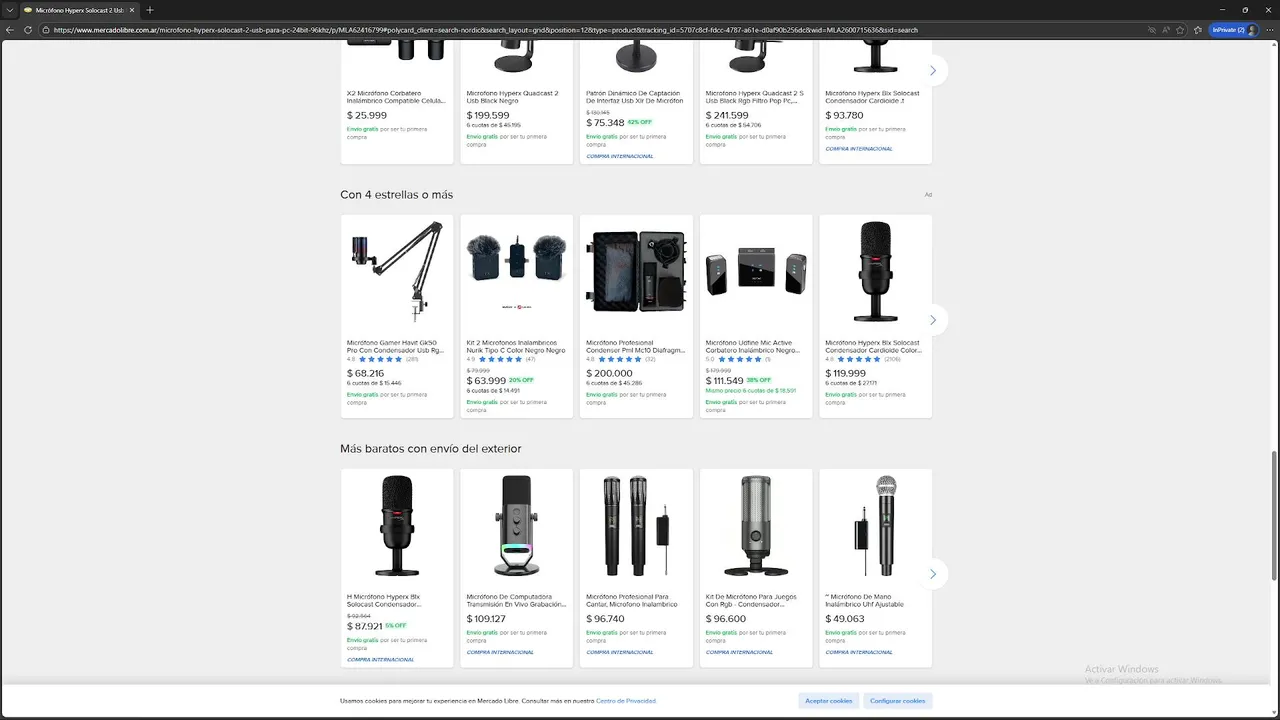Open Micrófono De Mano Inalámbrico Uhf title
Screen dimensions: 1280x720
pos(865,601)
